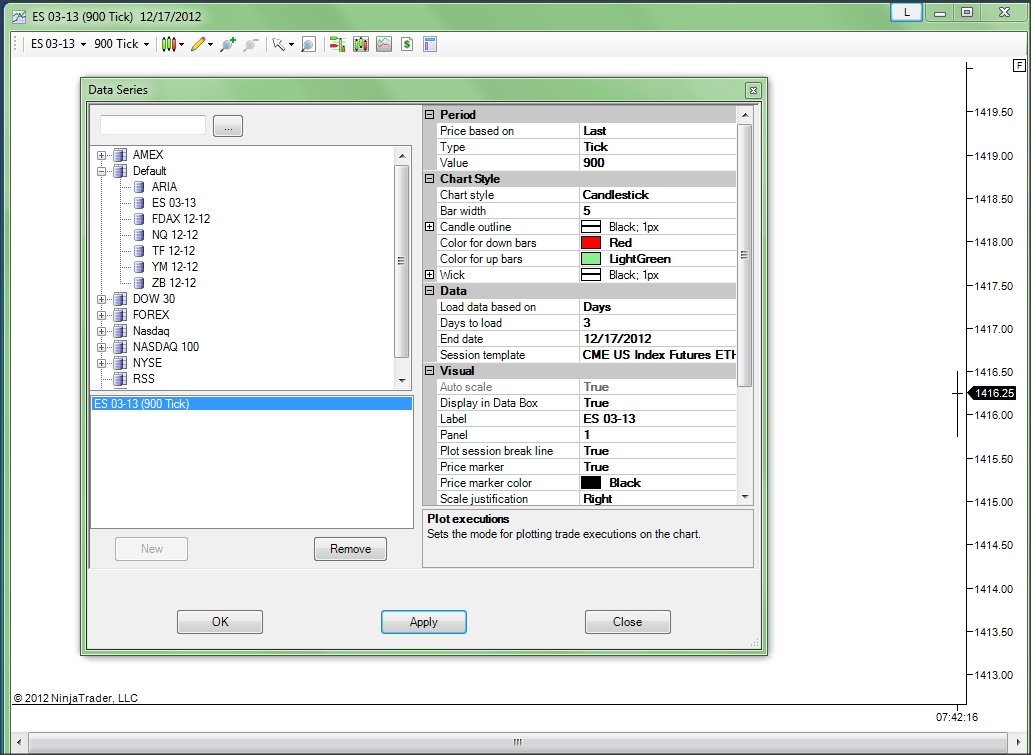Expand the NYSE instrument list
This screenshot has height=755, width=1031.
point(101,363)
